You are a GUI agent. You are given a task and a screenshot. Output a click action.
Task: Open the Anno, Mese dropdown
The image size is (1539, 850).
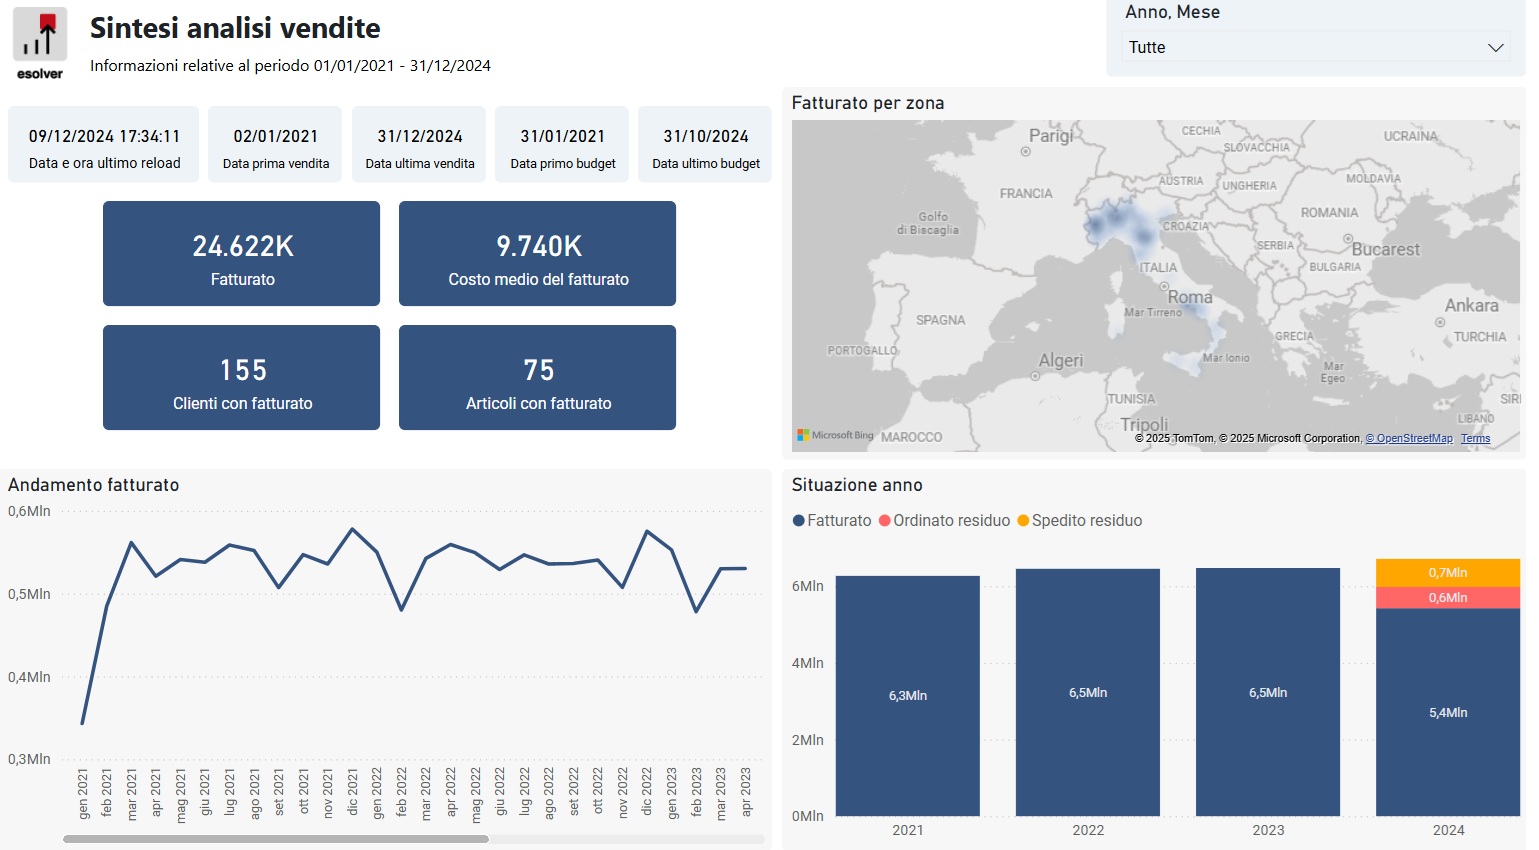[x=1315, y=47]
